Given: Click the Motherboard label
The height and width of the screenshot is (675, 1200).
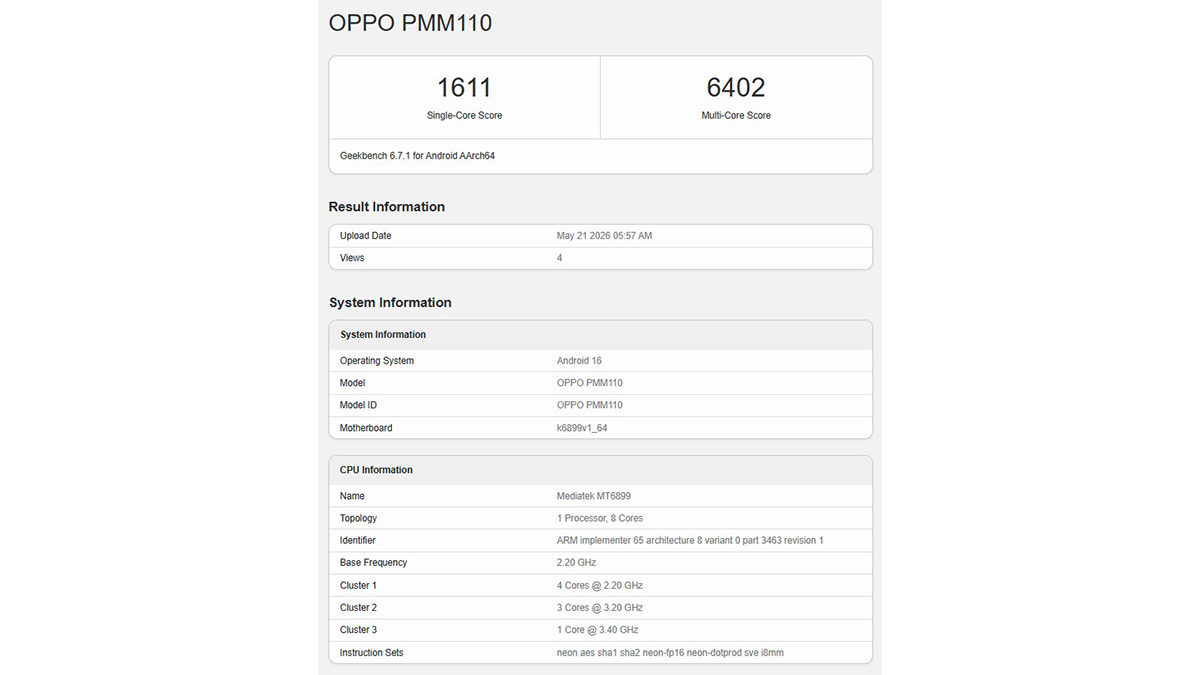Looking at the screenshot, I should point(366,428).
